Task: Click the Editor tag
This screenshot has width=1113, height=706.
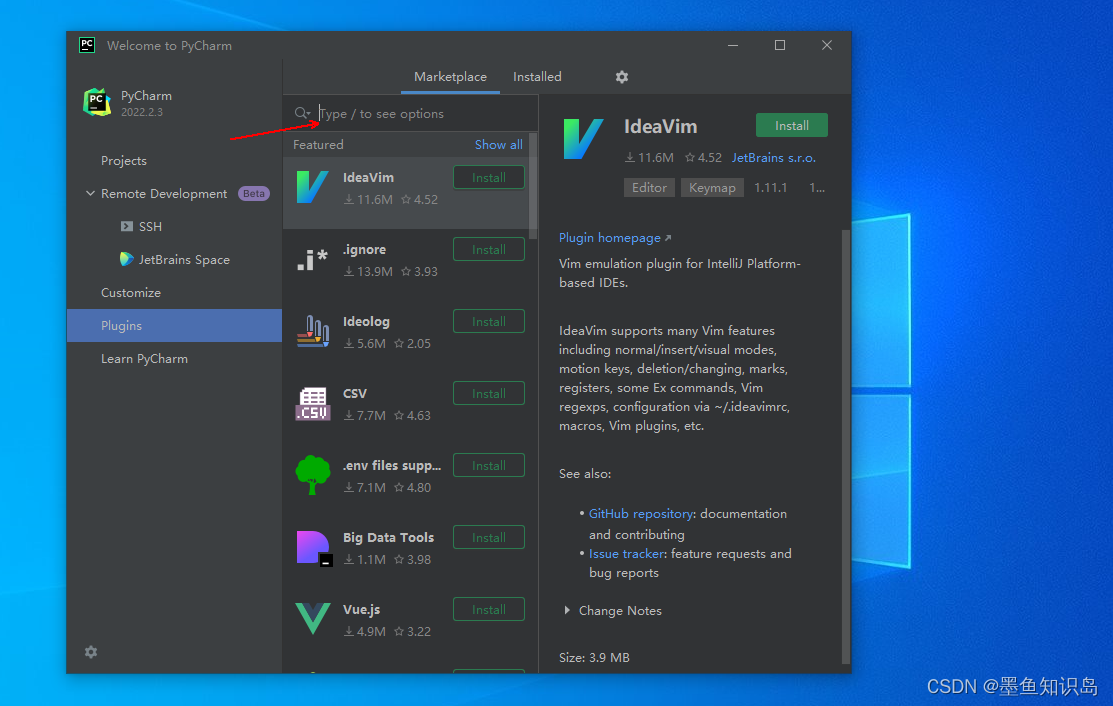Action: pyautogui.click(x=649, y=187)
